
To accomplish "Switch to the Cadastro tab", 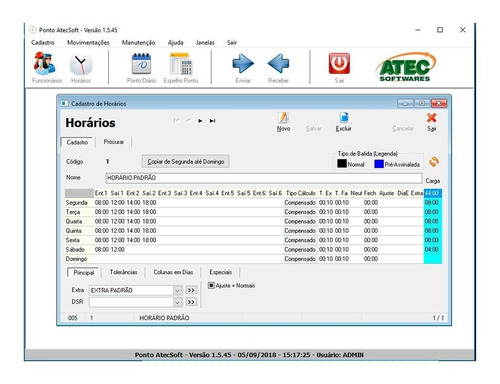I will [x=77, y=142].
